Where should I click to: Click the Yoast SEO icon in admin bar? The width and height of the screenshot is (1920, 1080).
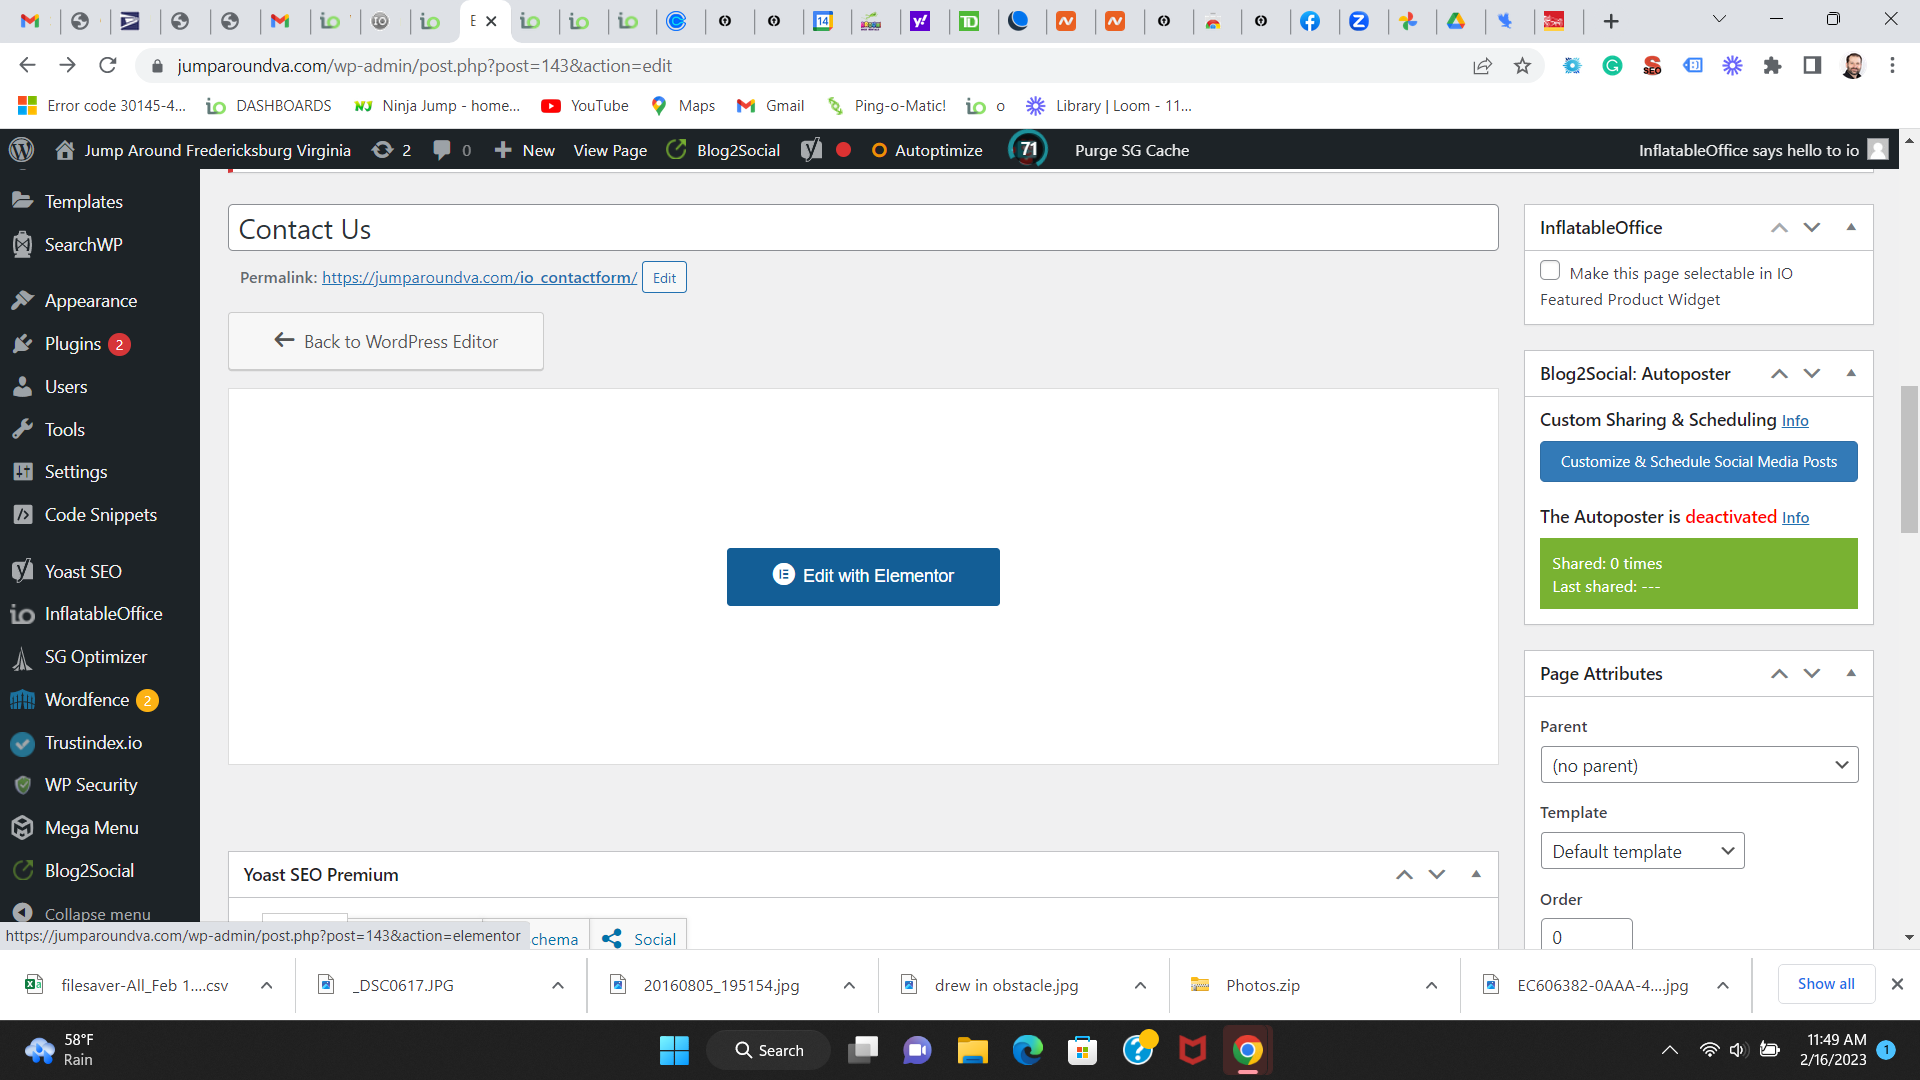click(x=811, y=150)
